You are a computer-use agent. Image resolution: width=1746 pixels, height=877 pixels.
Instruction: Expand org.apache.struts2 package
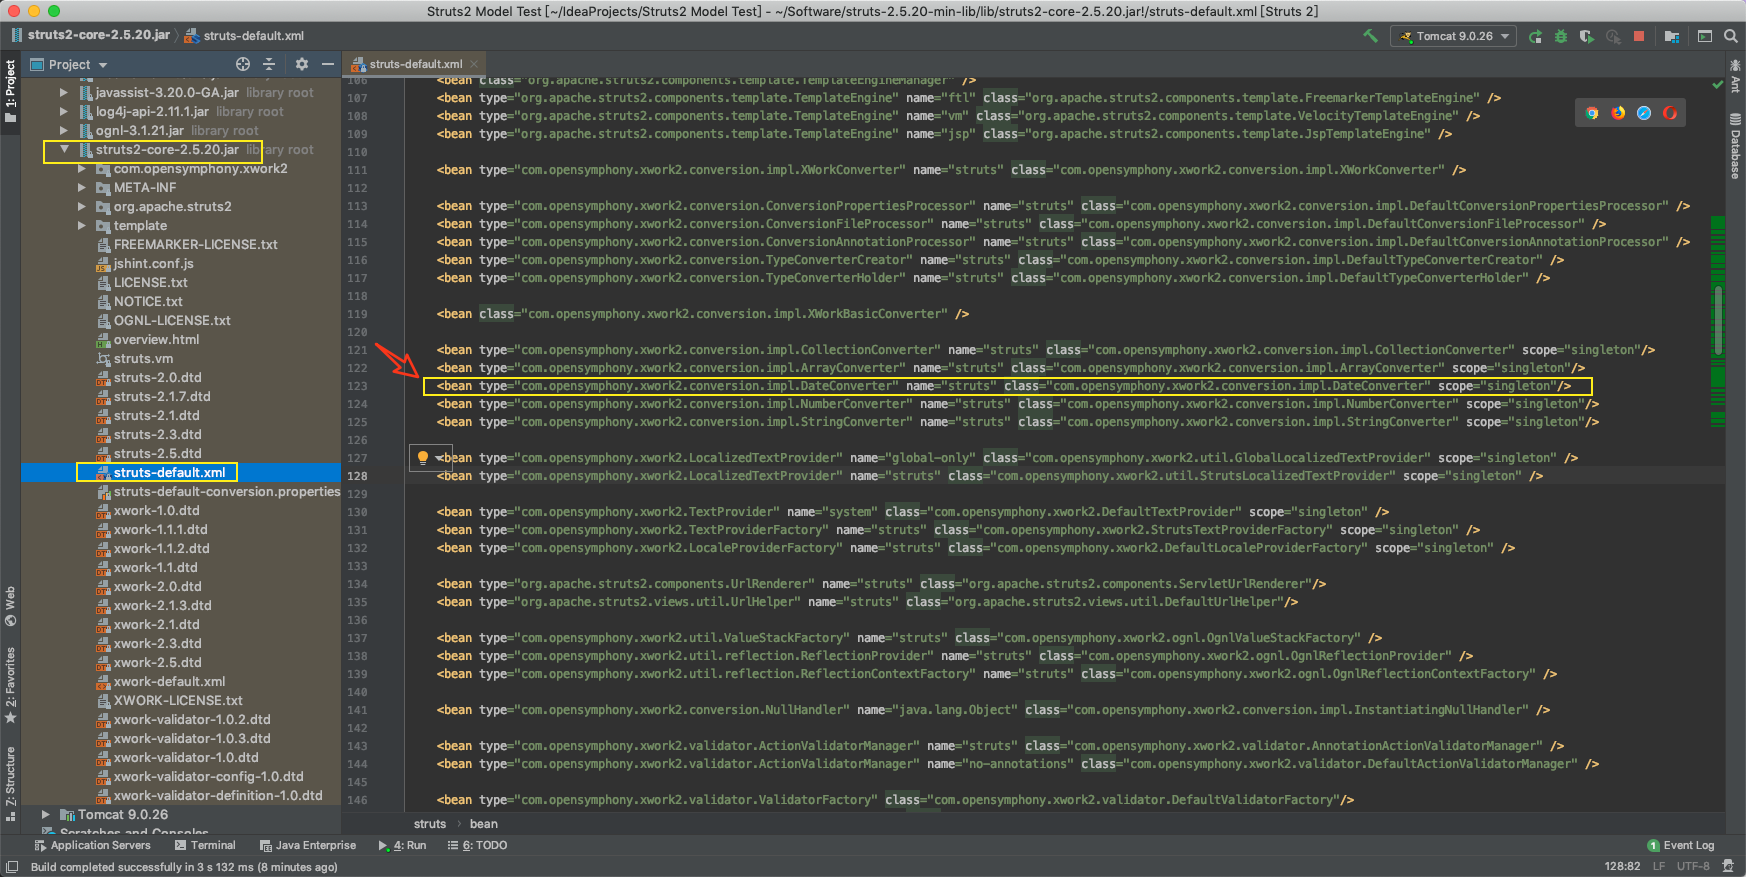click(82, 207)
